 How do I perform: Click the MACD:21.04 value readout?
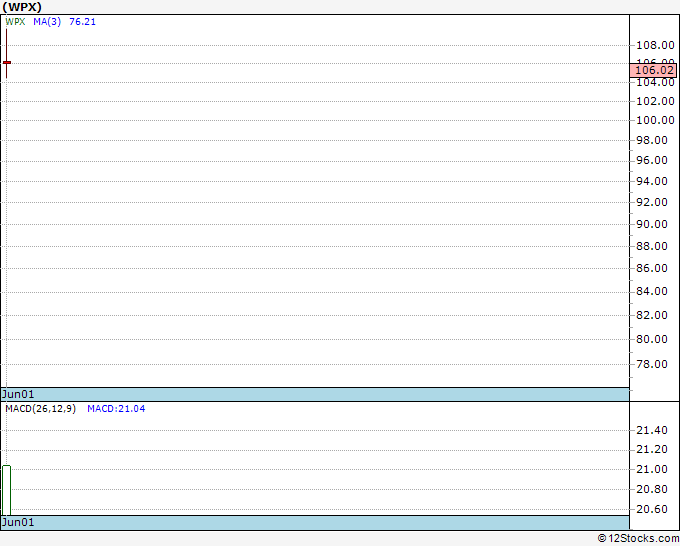116,409
